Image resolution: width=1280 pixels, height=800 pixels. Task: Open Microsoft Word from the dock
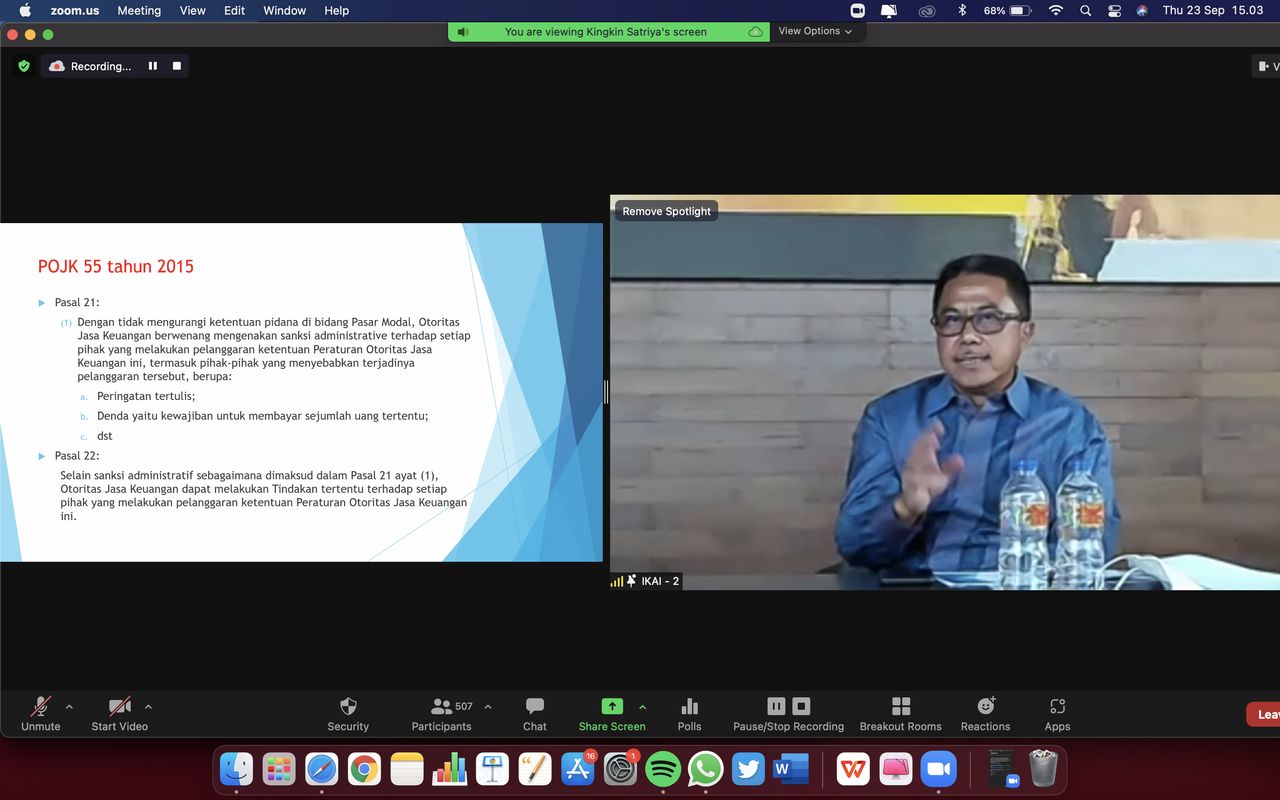(x=791, y=769)
